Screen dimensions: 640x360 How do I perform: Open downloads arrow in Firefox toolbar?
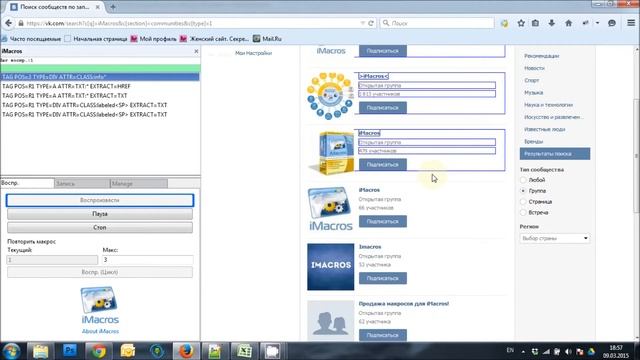pyautogui.click(x=551, y=23)
